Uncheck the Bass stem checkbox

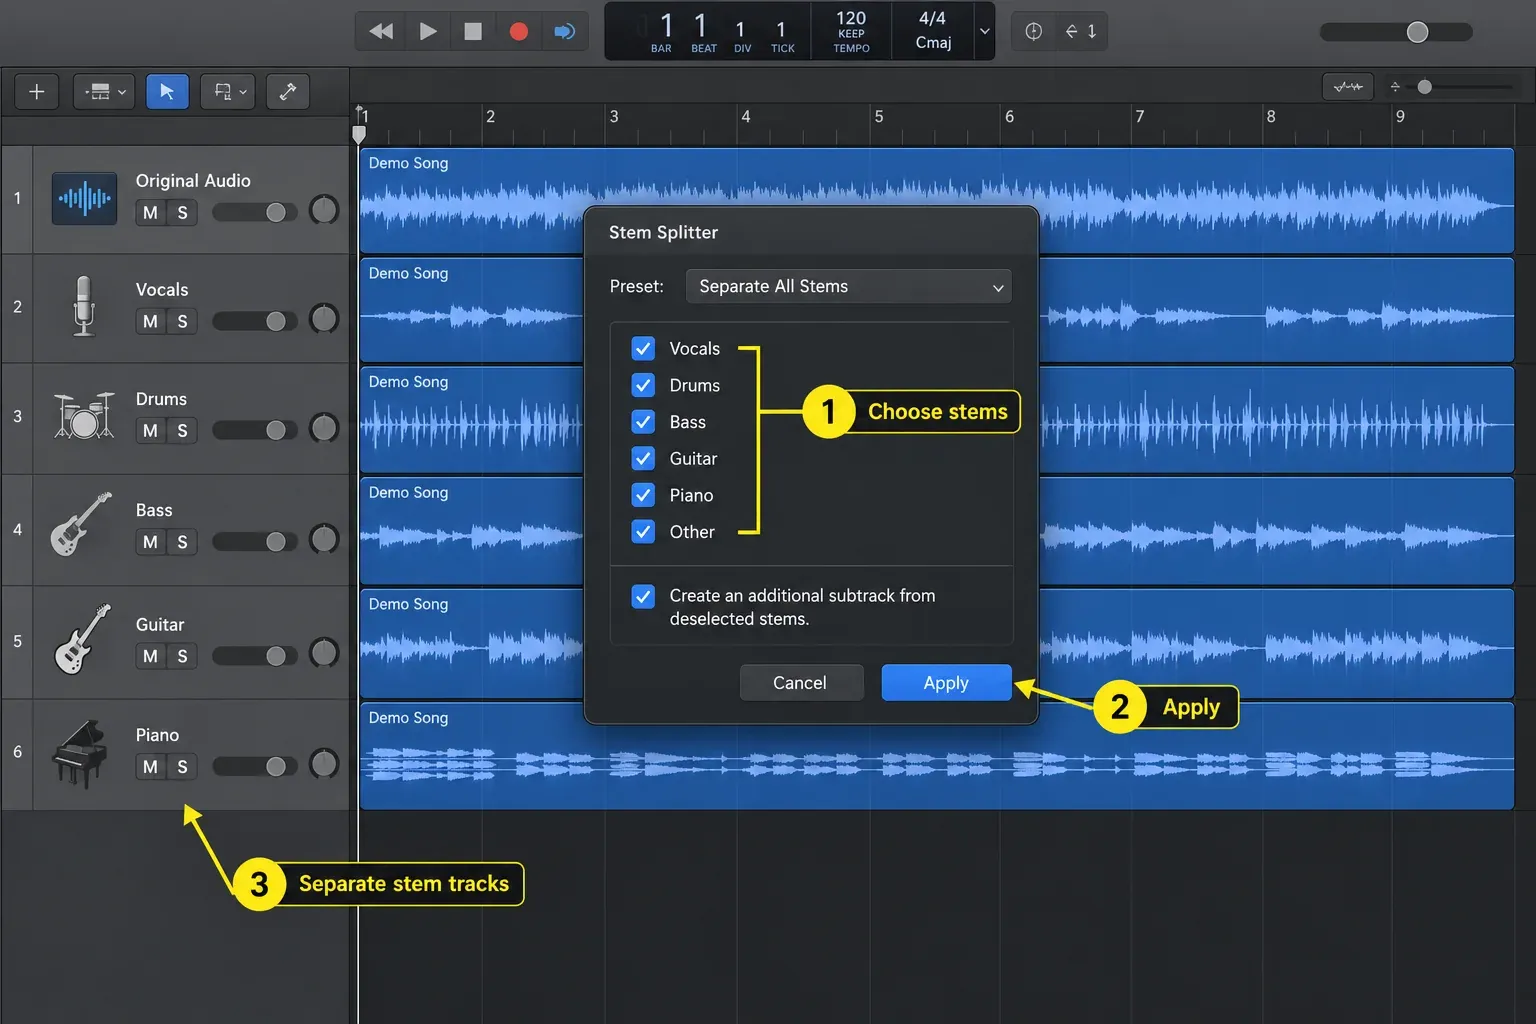click(643, 422)
